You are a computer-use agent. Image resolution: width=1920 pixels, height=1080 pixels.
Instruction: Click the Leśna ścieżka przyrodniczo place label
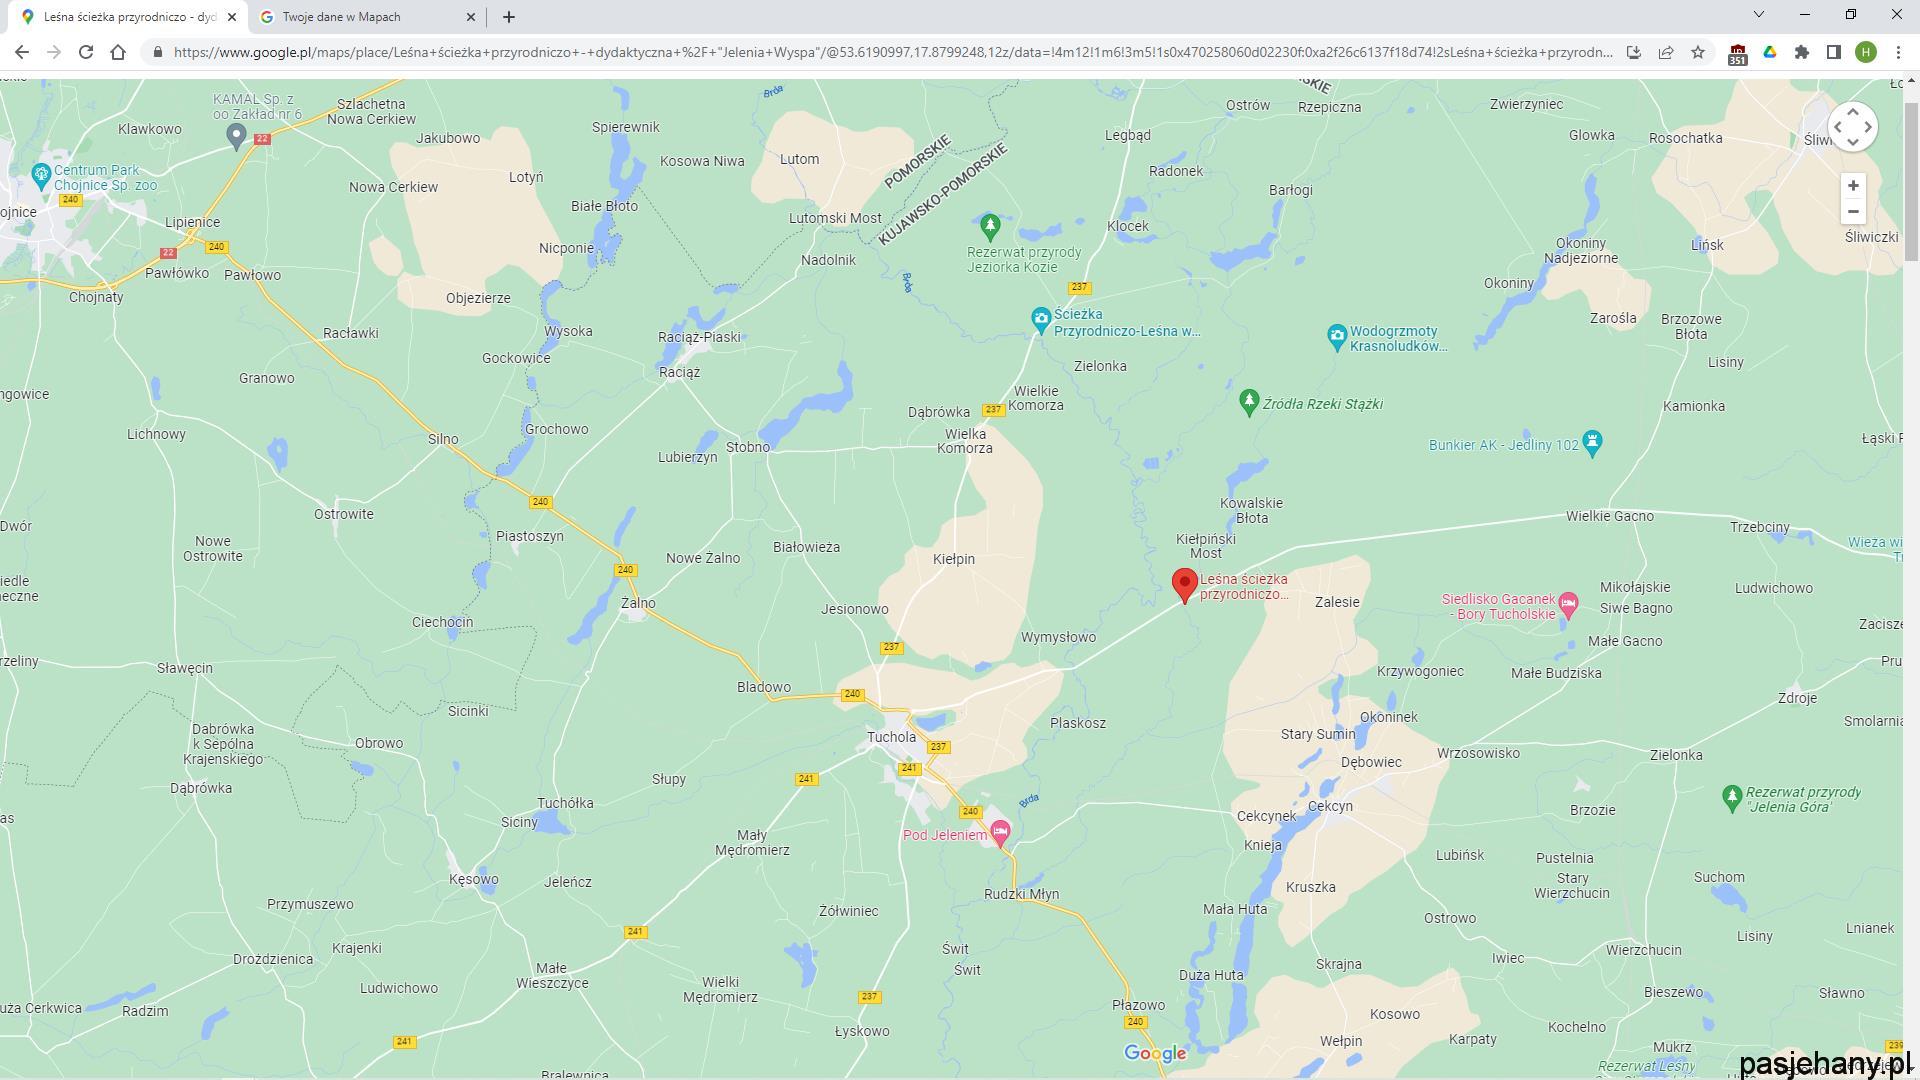[x=1244, y=587]
